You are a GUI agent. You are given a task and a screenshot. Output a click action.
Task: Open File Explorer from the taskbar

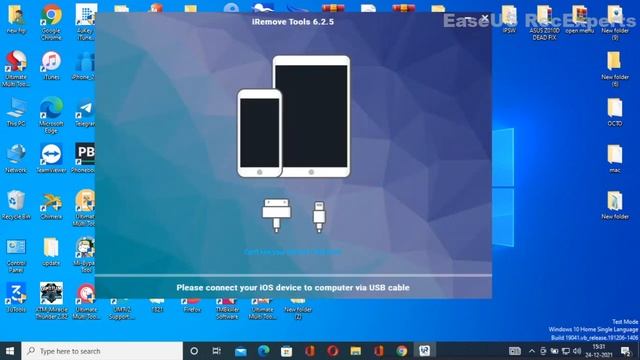[356, 351]
